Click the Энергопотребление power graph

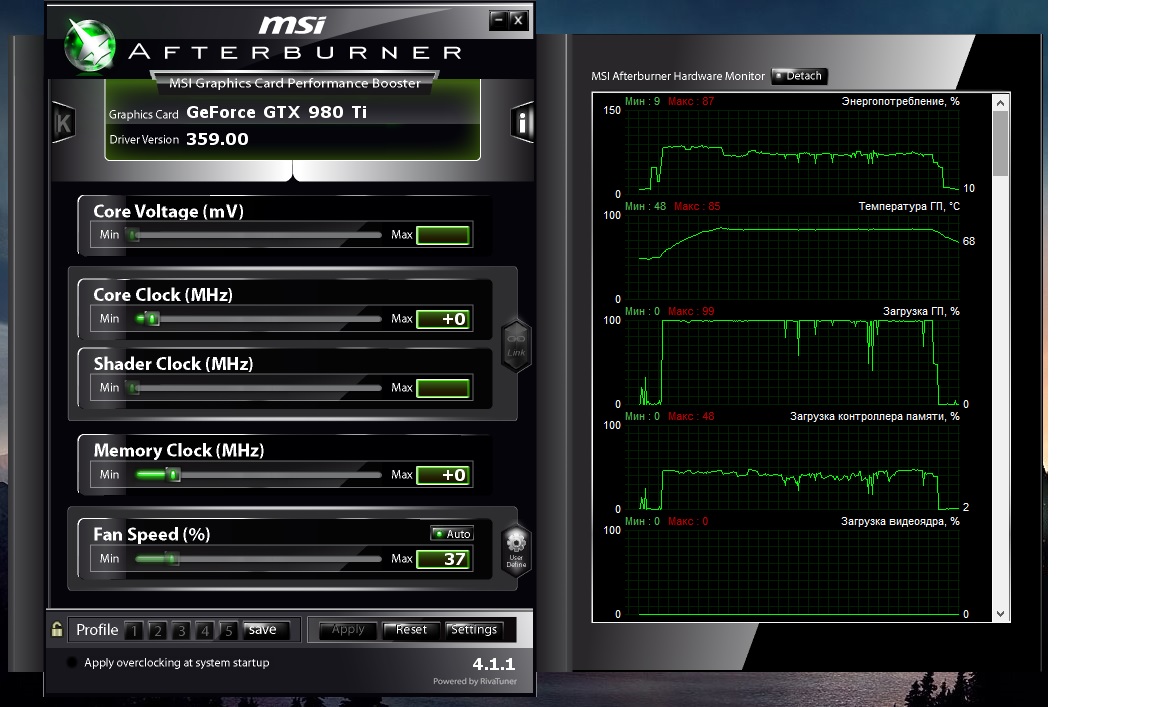pyautogui.click(x=792, y=152)
